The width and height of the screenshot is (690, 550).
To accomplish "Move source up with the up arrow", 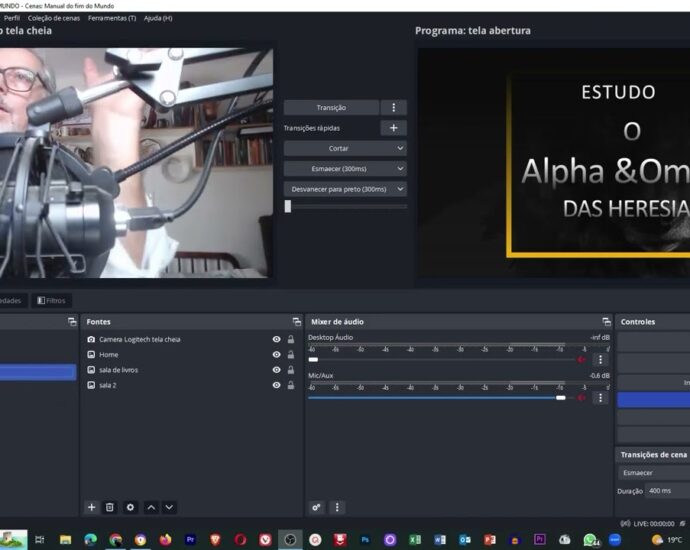I will [x=151, y=507].
